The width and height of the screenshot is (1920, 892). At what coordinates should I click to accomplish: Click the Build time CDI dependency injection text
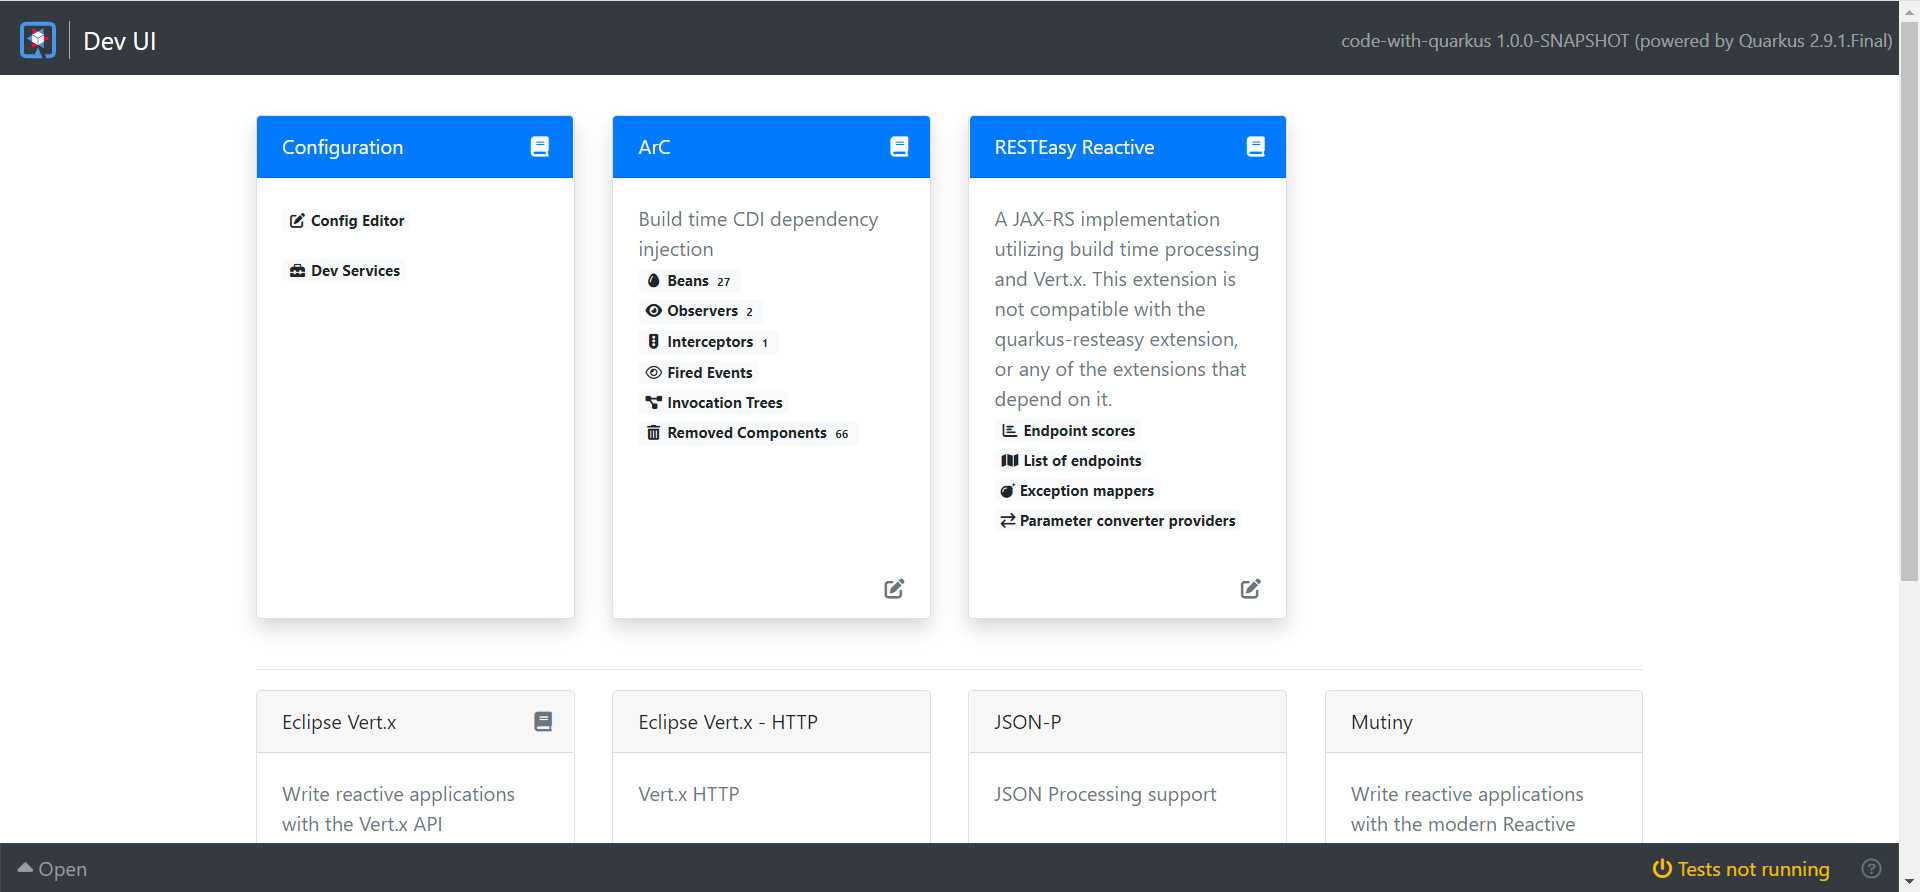tap(758, 234)
